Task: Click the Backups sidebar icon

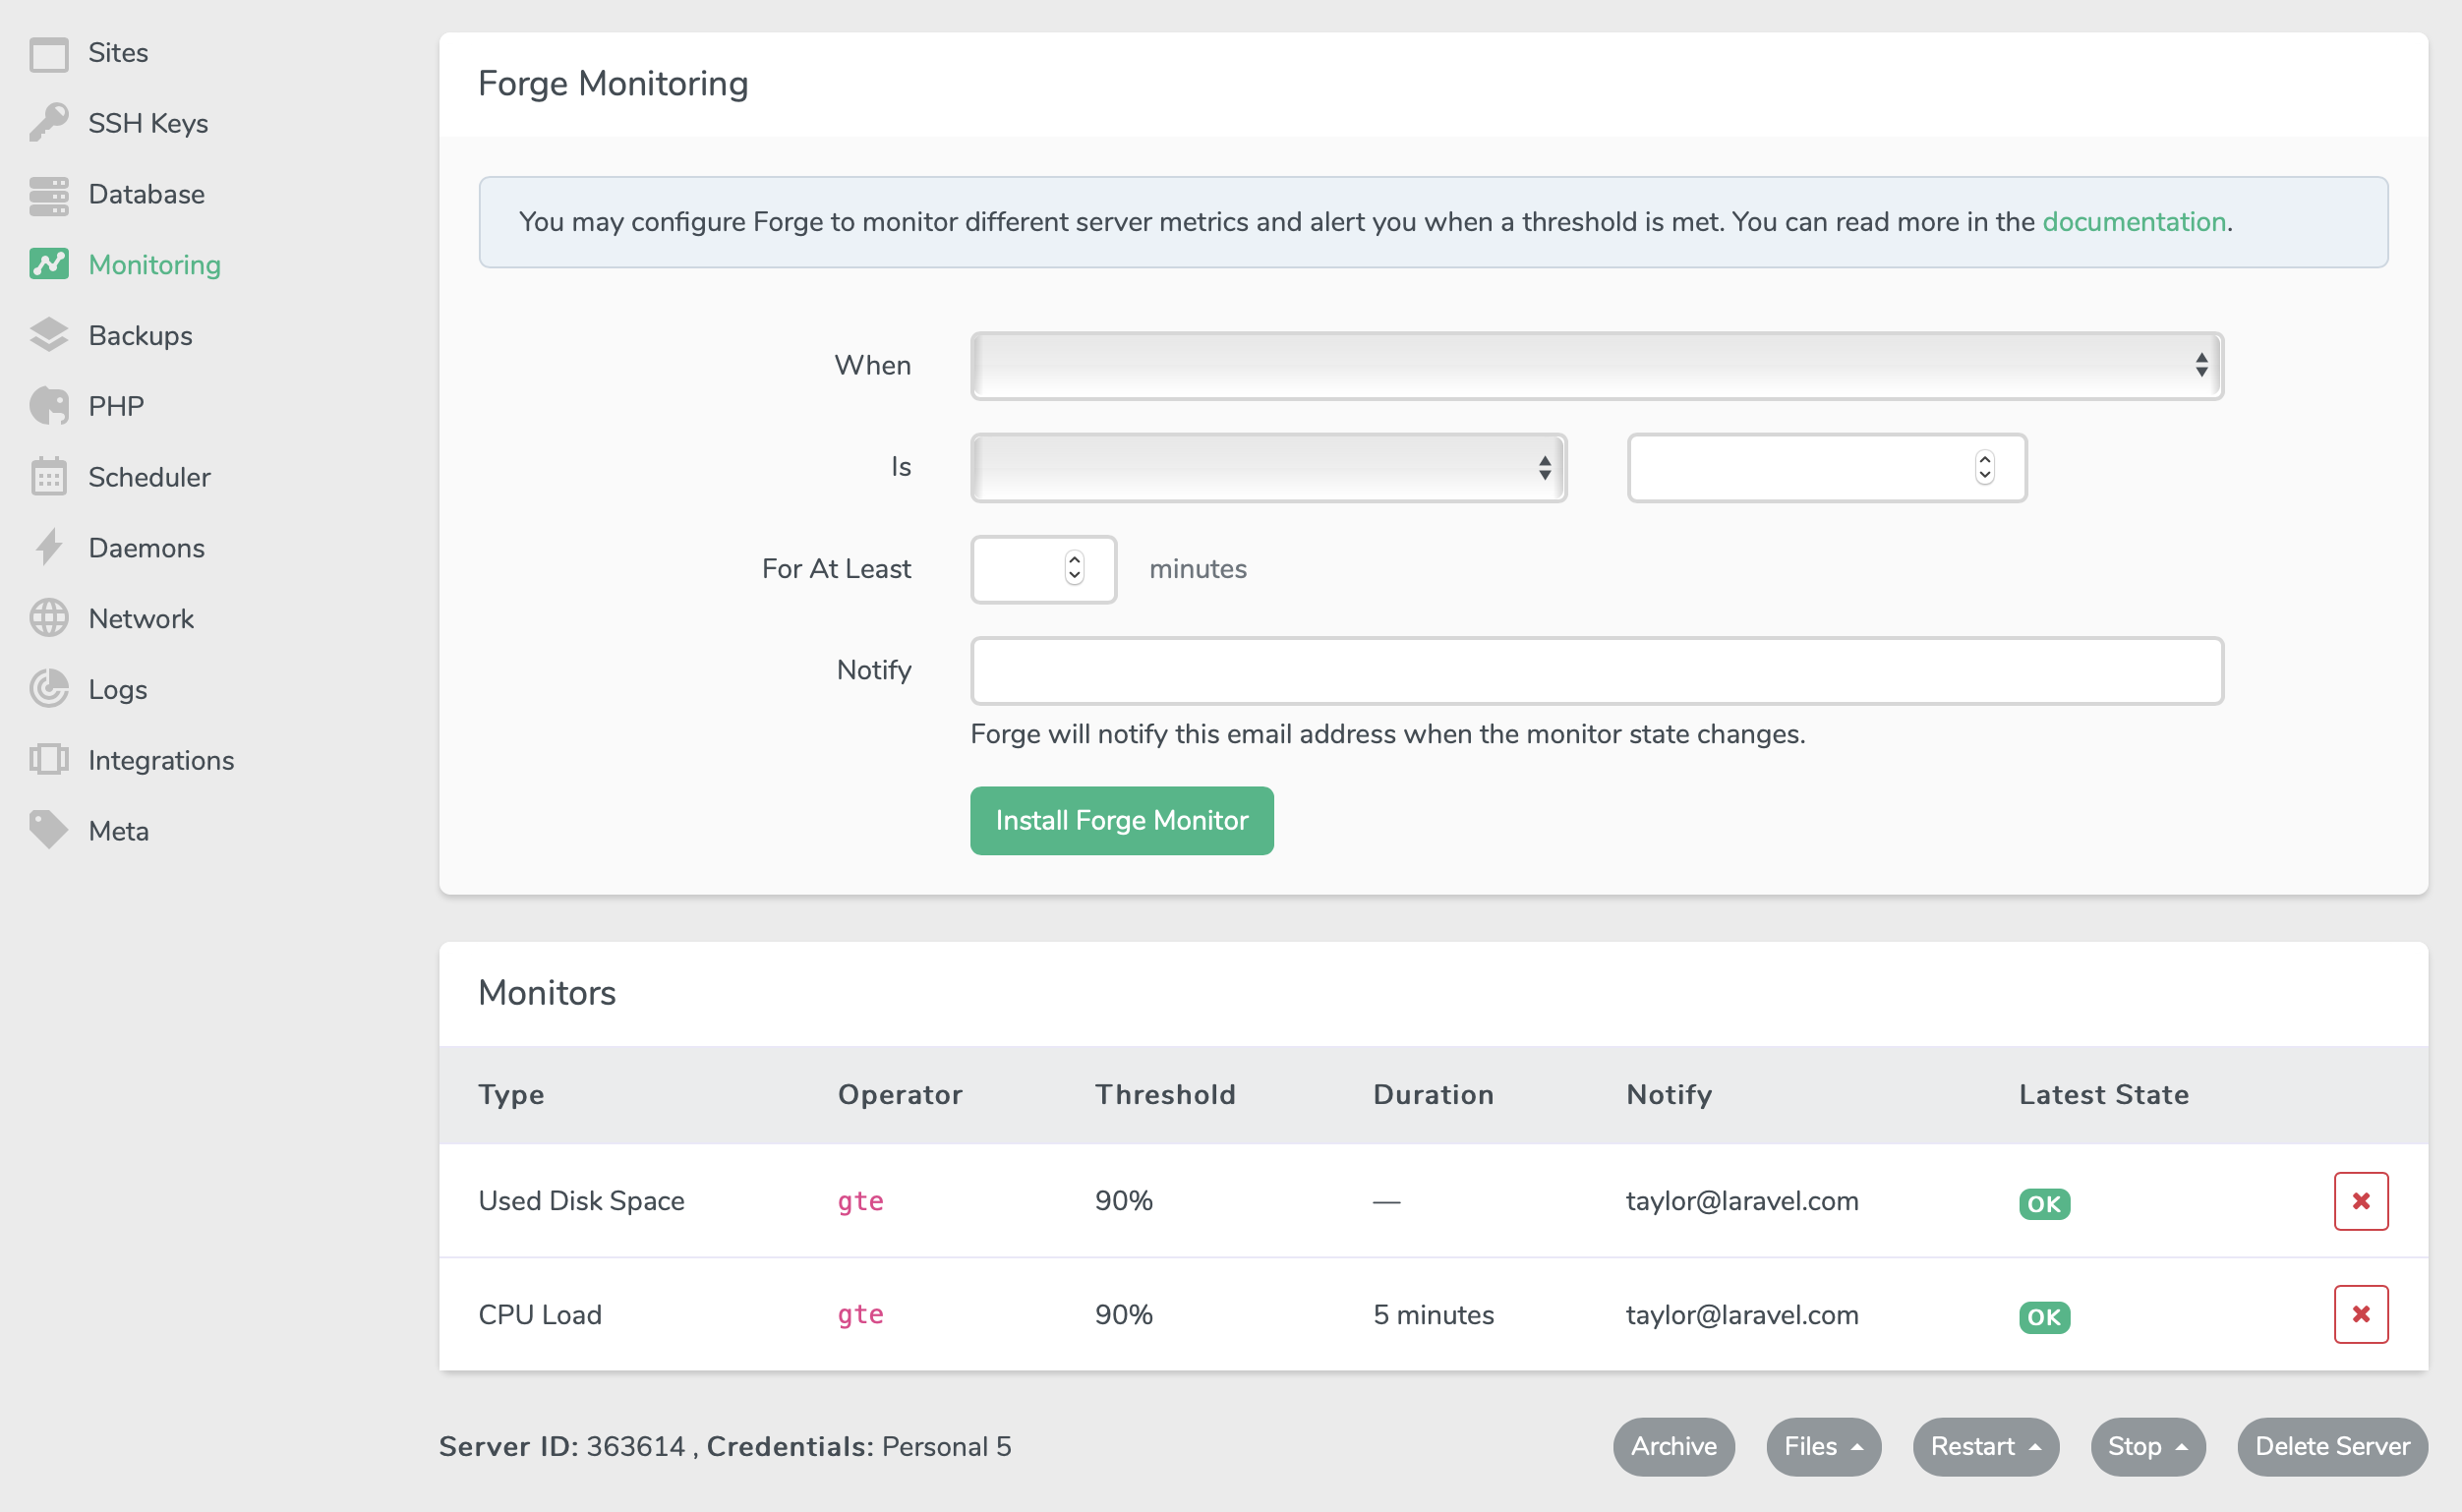Action: [x=49, y=334]
